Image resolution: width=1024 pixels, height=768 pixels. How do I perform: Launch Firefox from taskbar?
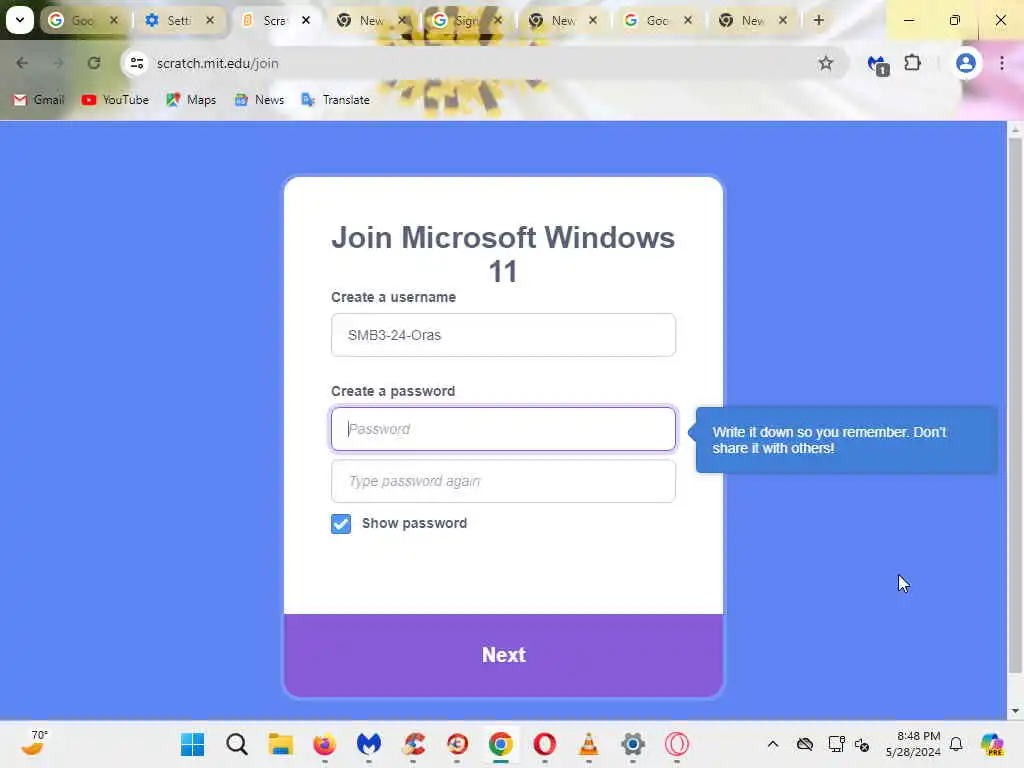[x=325, y=744]
